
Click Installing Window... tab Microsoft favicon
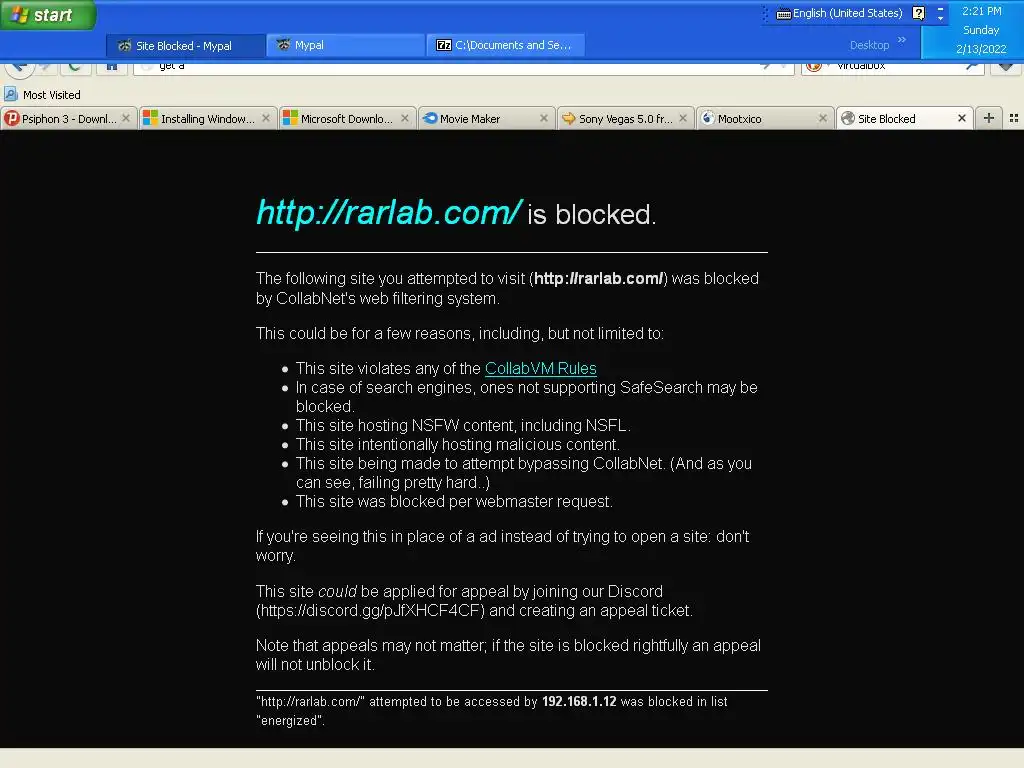(150, 118)
